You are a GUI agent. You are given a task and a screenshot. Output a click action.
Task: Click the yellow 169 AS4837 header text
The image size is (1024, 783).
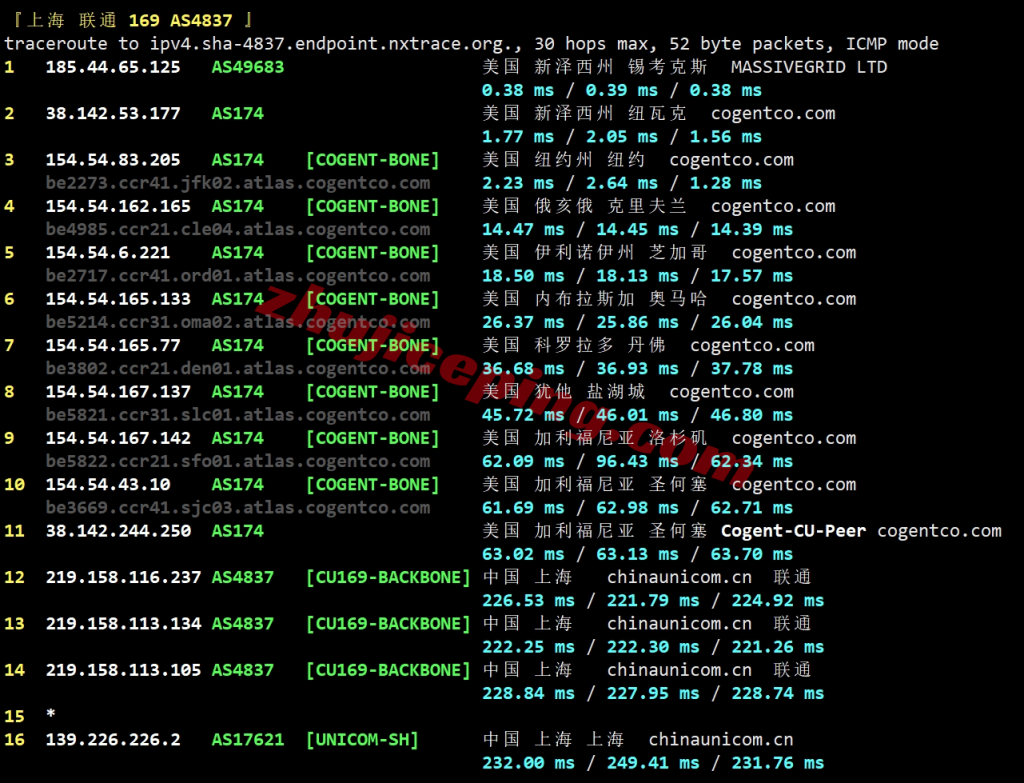(x=185, y=20)
